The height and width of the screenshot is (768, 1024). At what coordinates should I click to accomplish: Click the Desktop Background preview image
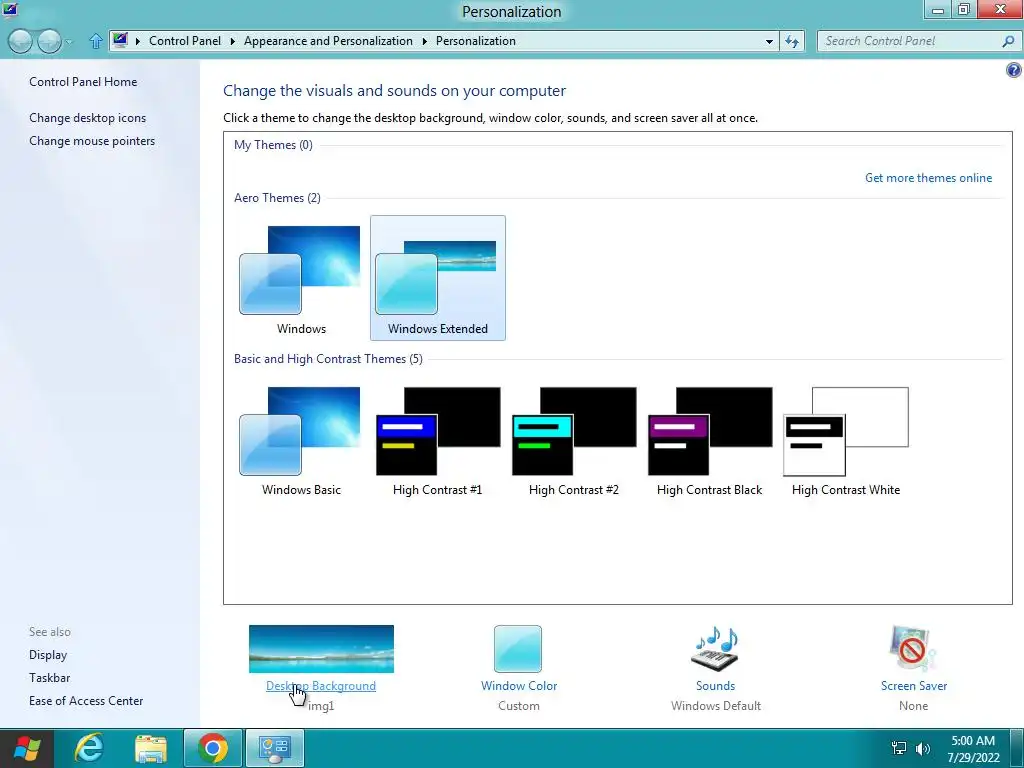click(x=321, y=648)
